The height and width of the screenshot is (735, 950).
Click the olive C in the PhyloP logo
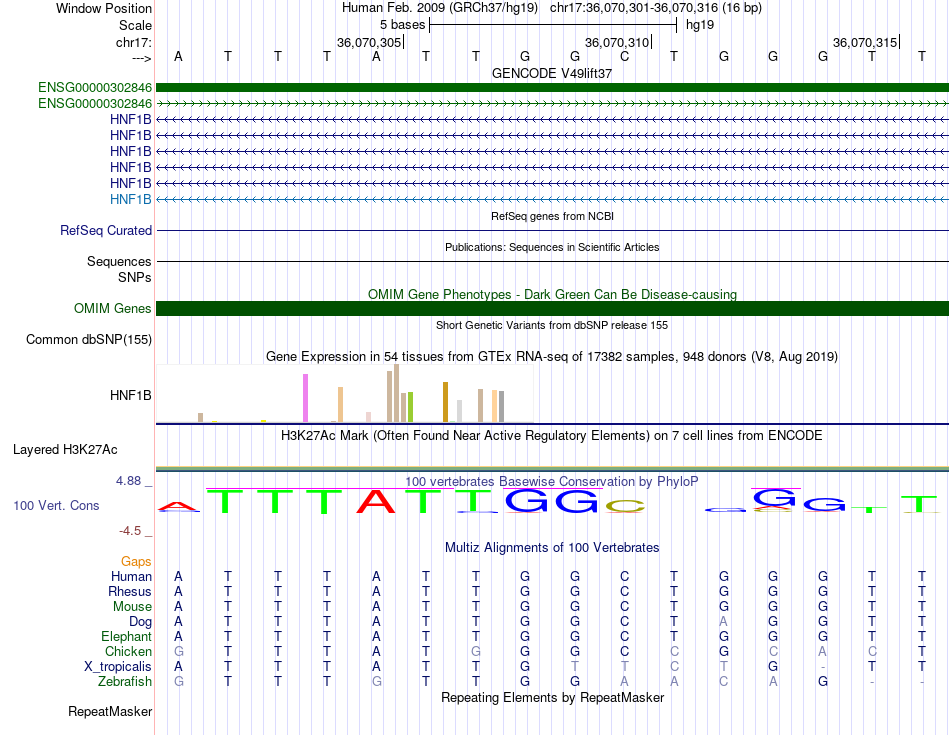coord(625,507)
